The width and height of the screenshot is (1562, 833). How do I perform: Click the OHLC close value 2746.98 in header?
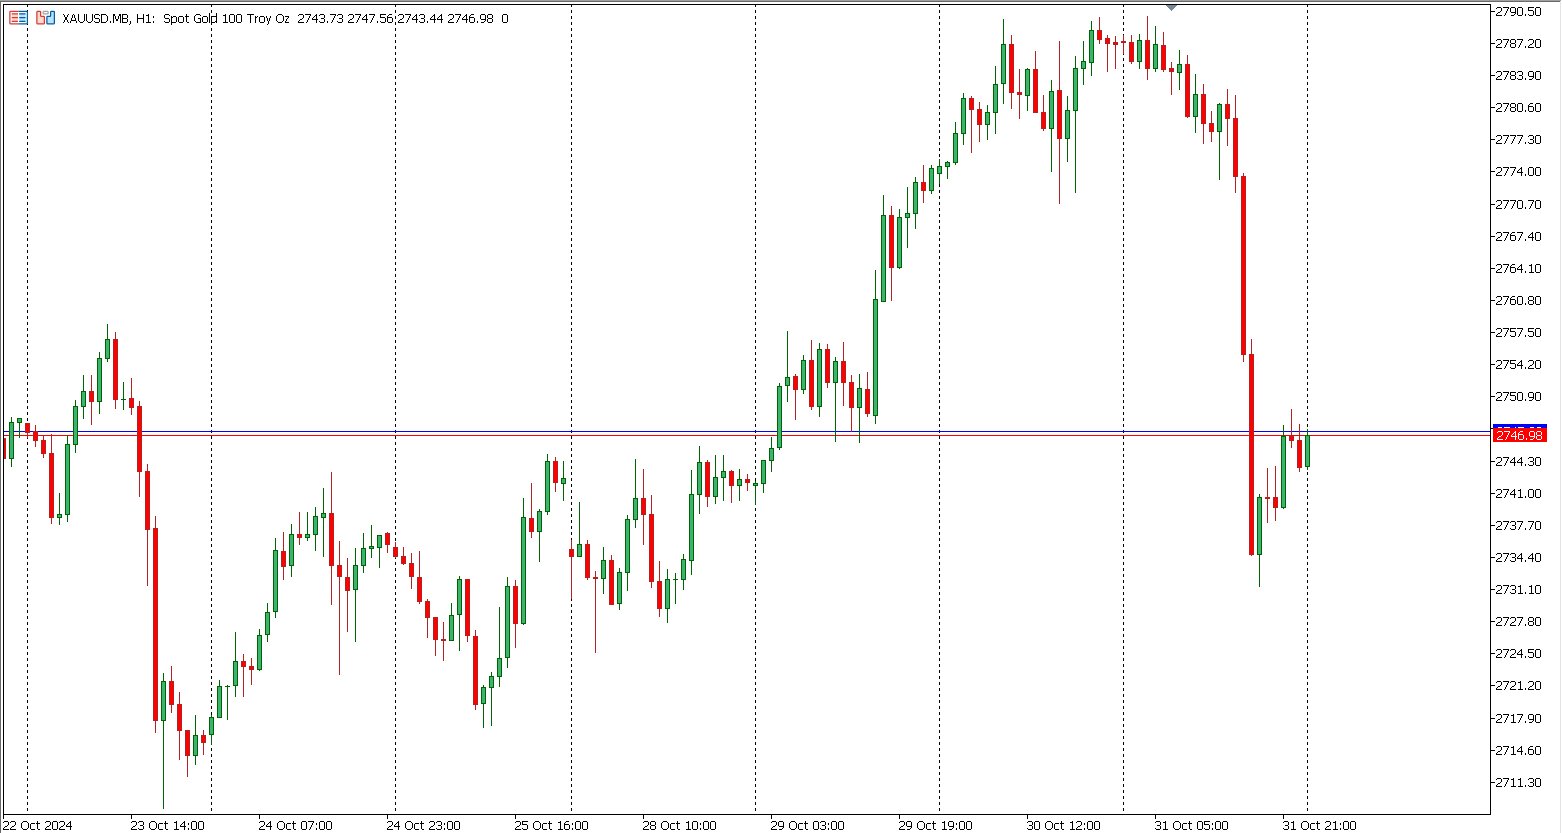click(x=472, y=18)
